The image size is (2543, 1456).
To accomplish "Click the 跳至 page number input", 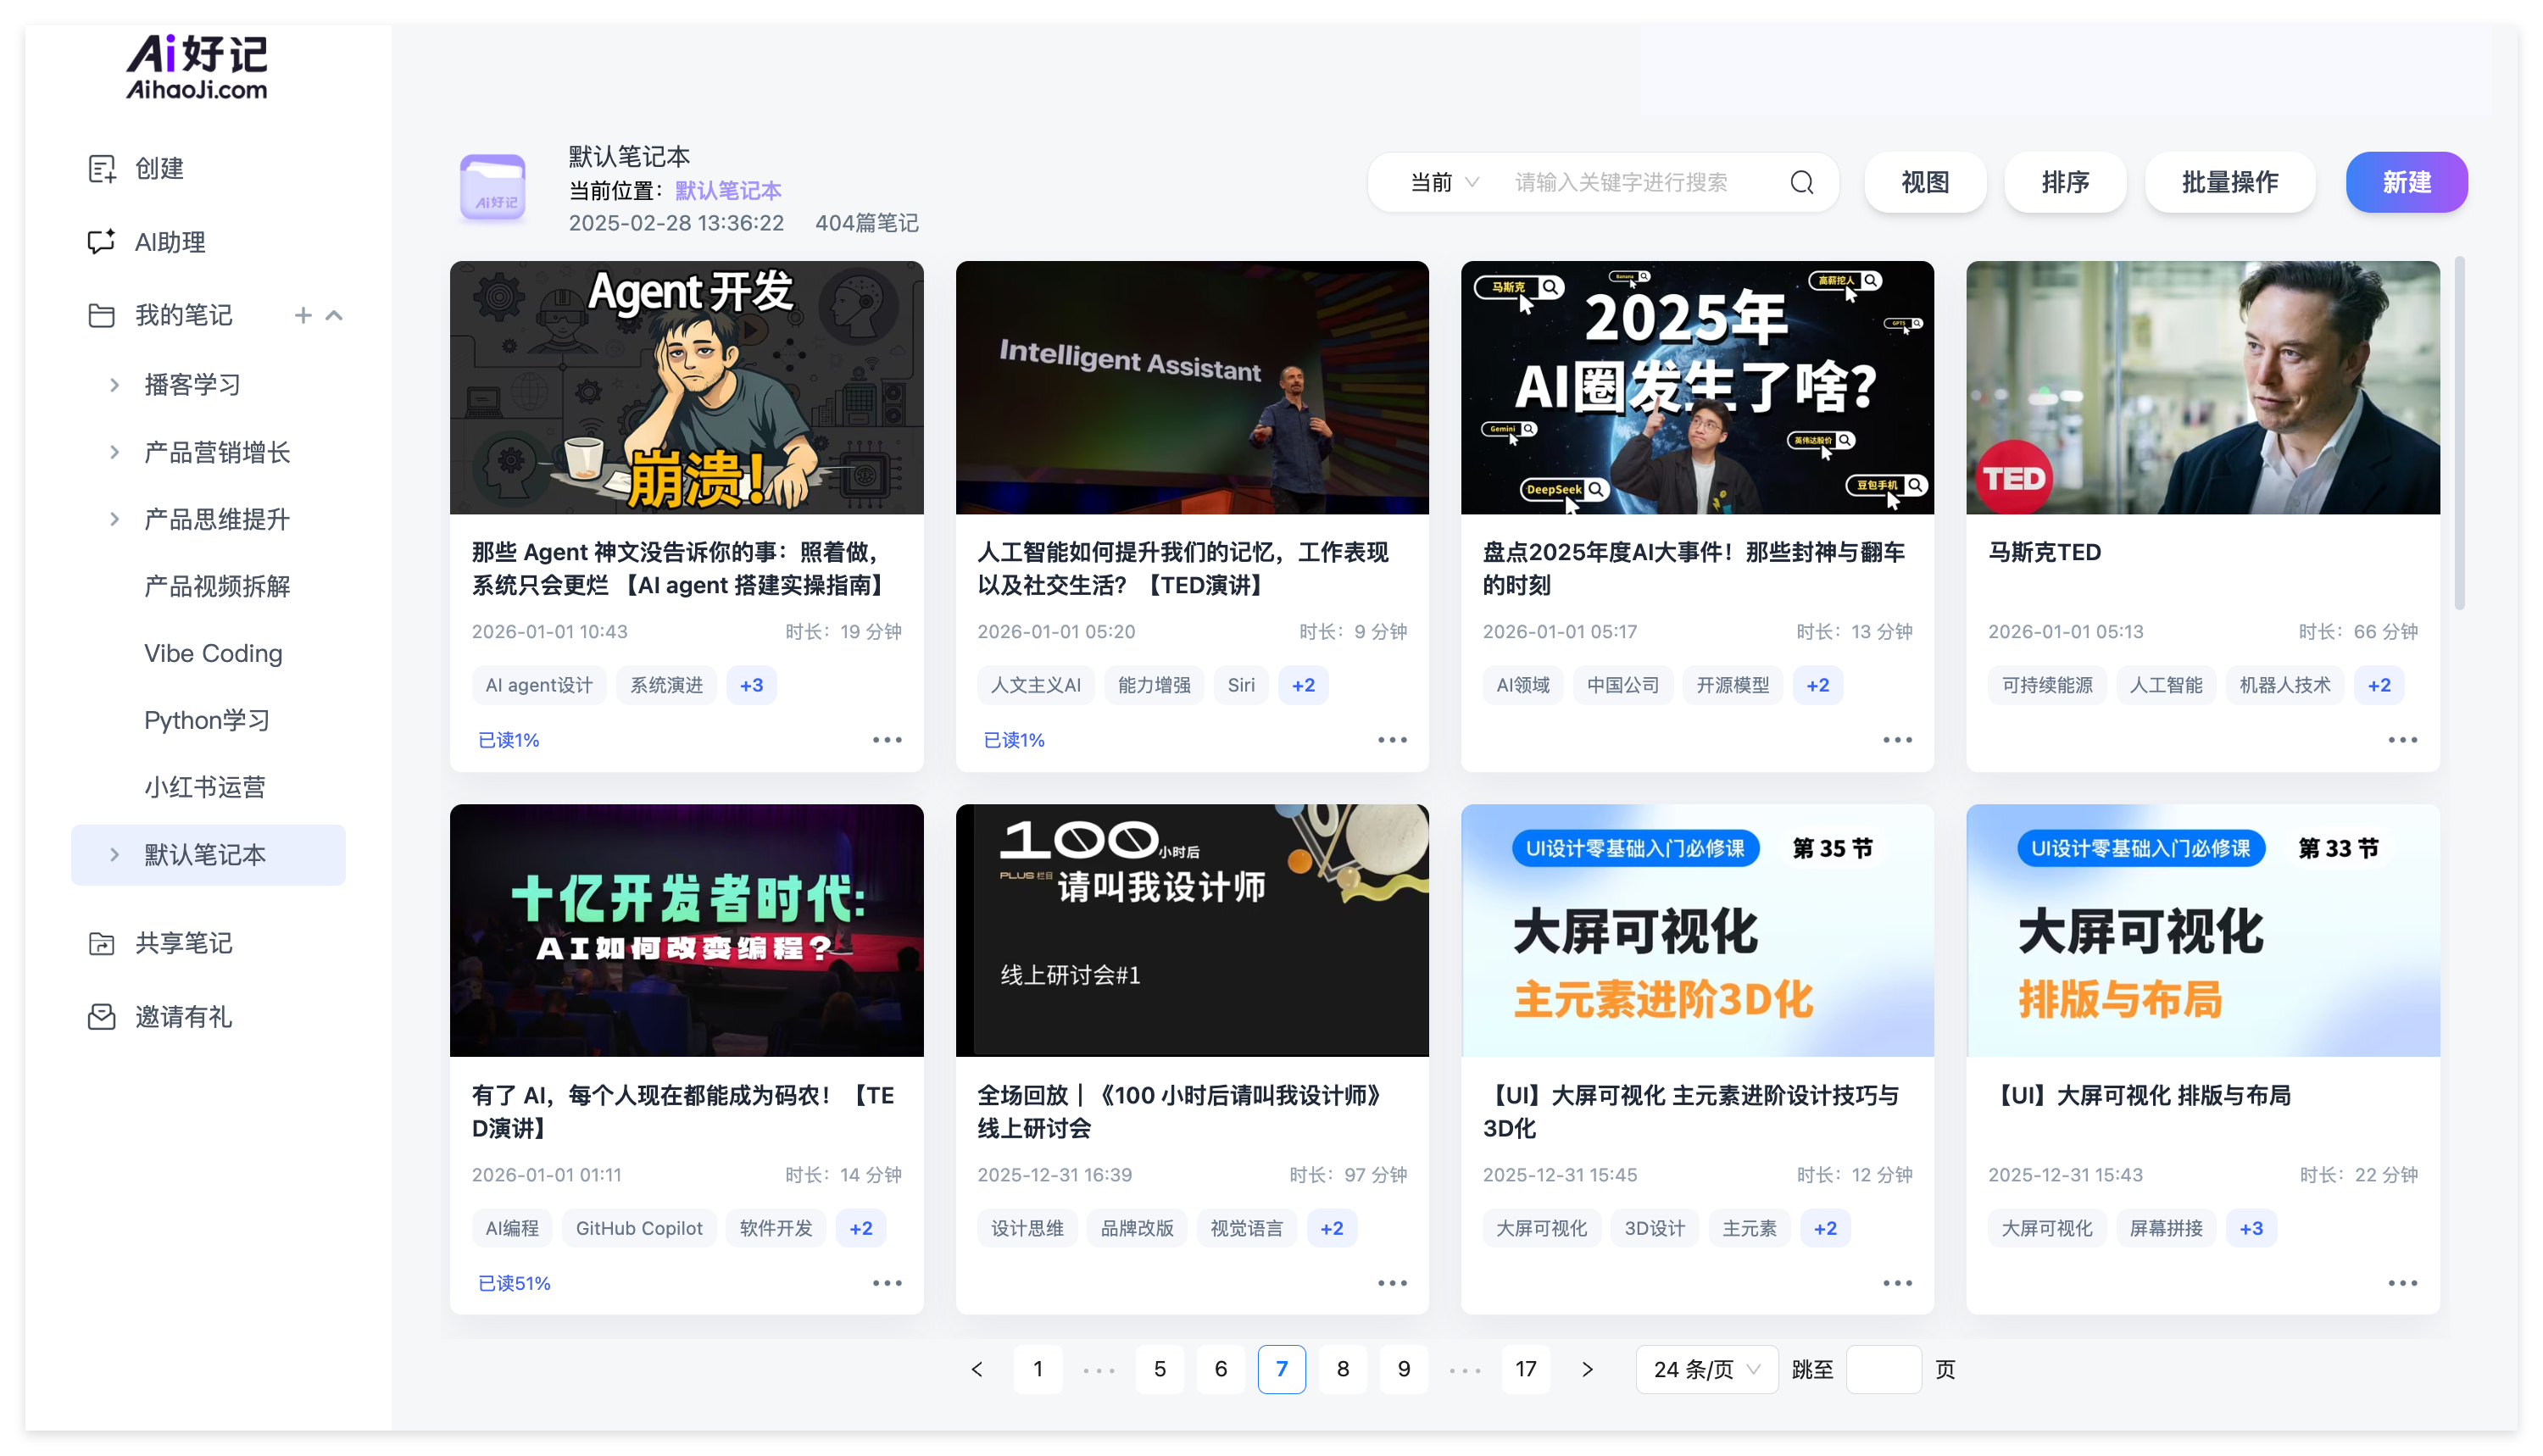I will [1883, 1369].
